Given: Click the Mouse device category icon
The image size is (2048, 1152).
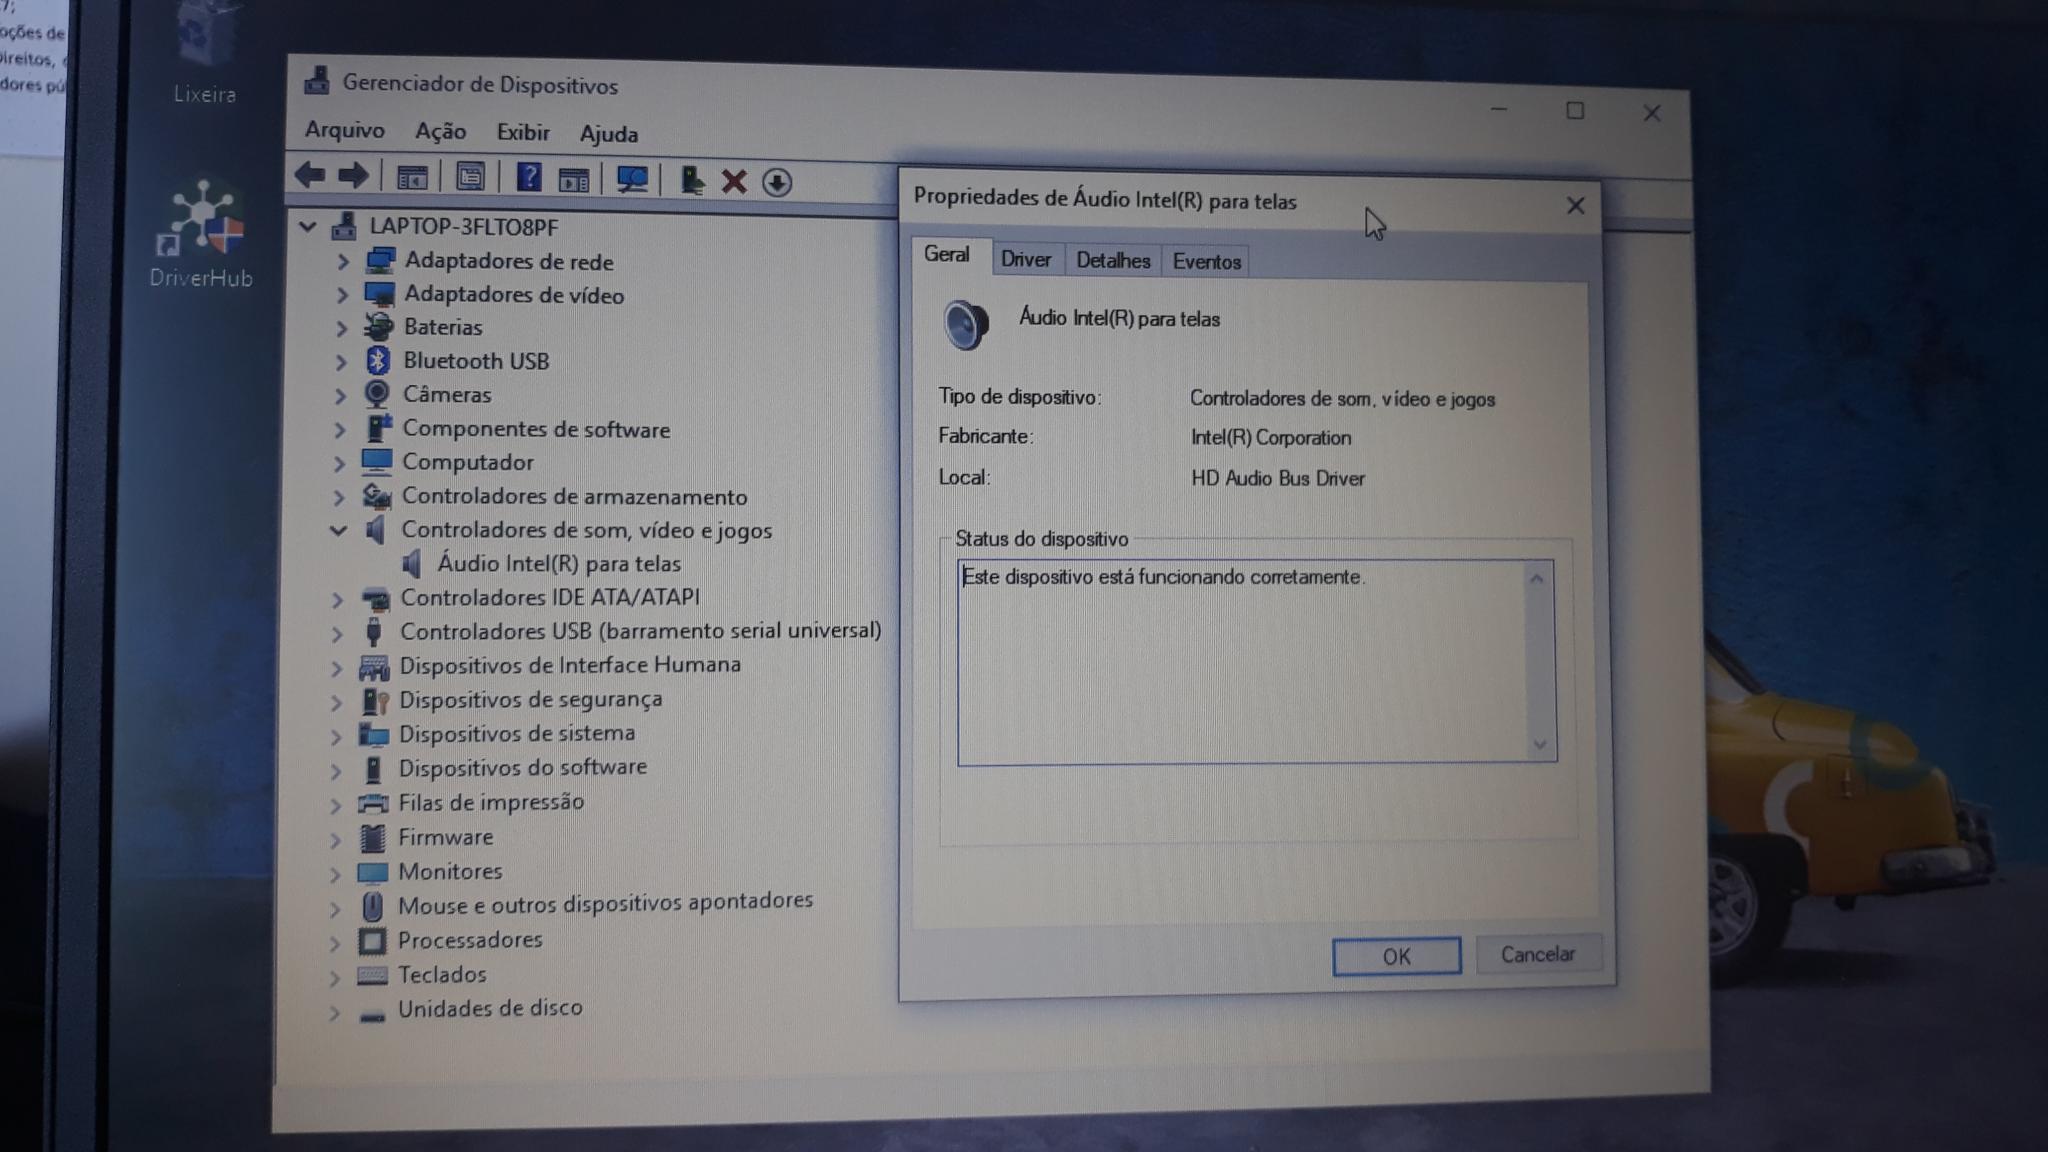Looking at the screenshot, I should point(372,906).
